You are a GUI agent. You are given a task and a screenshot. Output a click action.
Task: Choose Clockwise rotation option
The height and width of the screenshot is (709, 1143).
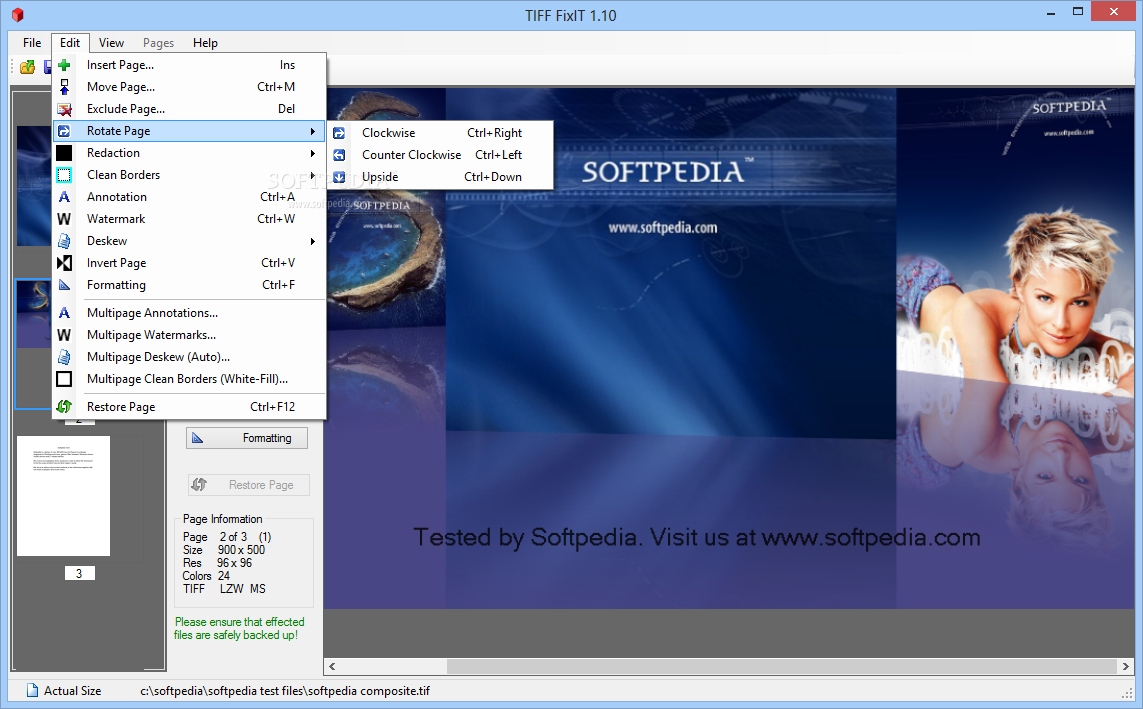coord(440,133)
